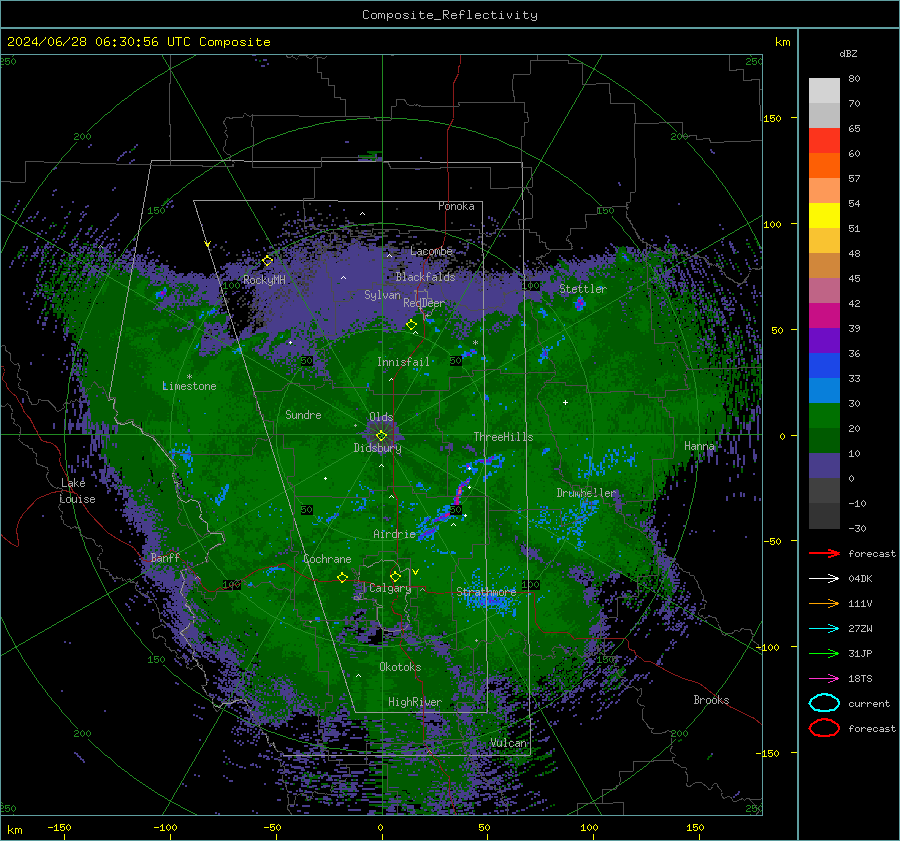Click the 31JP legend text
The image size is (900, 841).
[860, 653]
